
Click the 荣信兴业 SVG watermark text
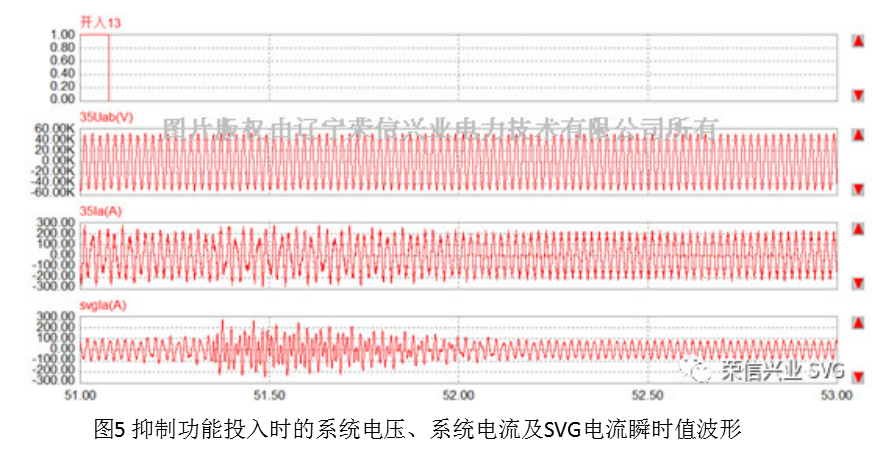pyautogui.click(x=781, y=371)
